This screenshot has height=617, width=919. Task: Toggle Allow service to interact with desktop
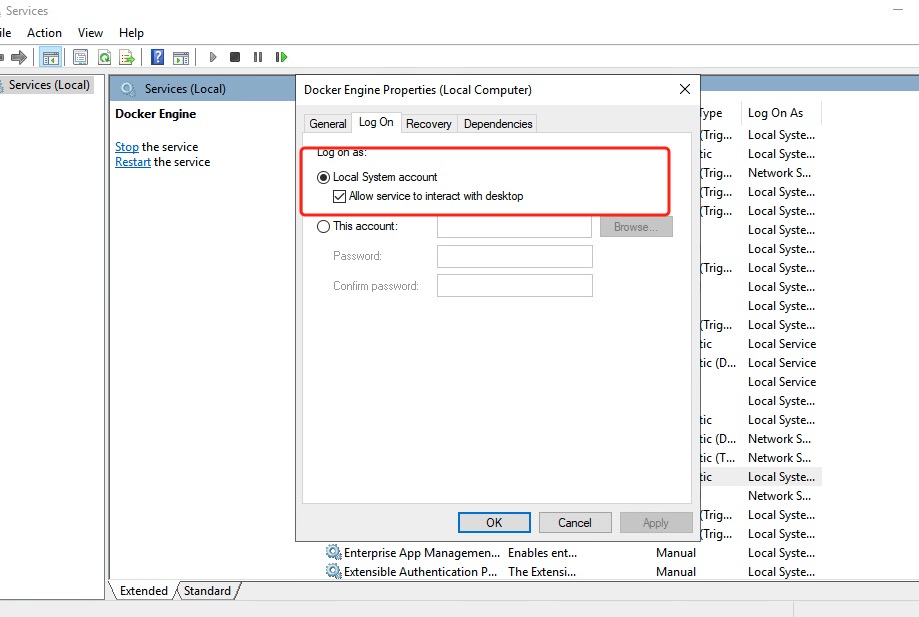click(x=339, y=196)
